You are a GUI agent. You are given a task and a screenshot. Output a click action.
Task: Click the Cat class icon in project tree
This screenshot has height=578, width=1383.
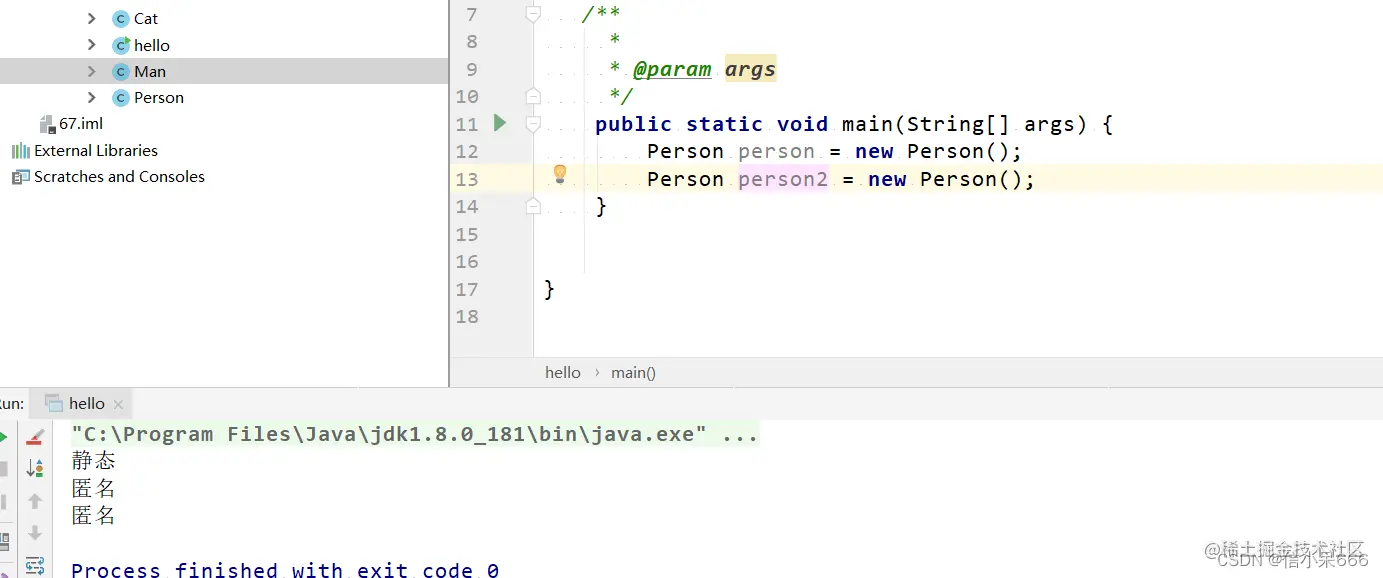pyautogui.click(x=121, y=19)
